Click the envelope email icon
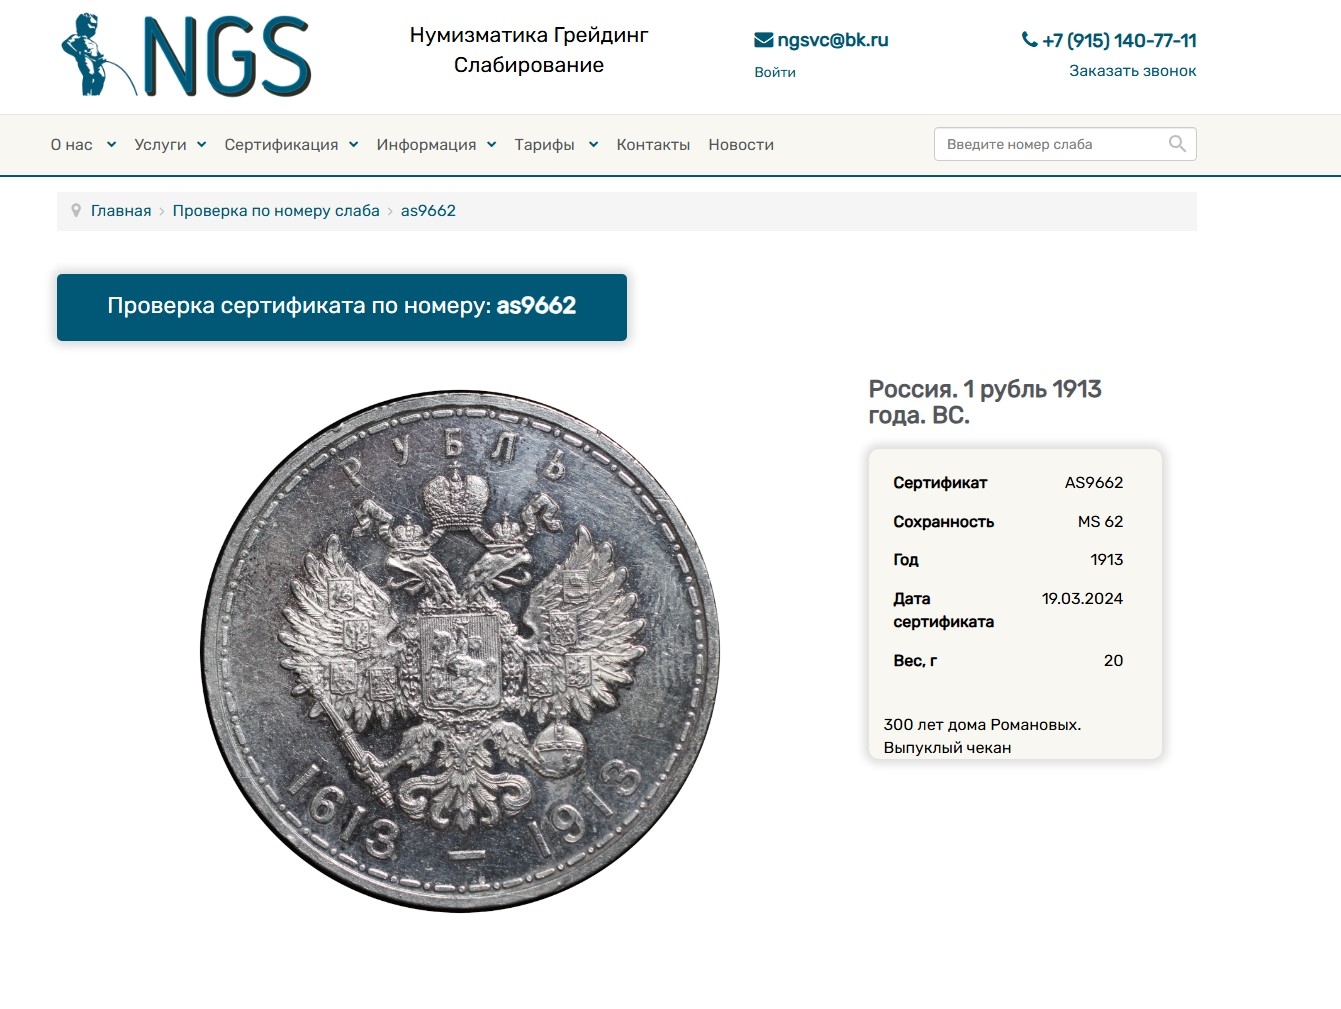 pyautogui.click(x=763, y=40)
